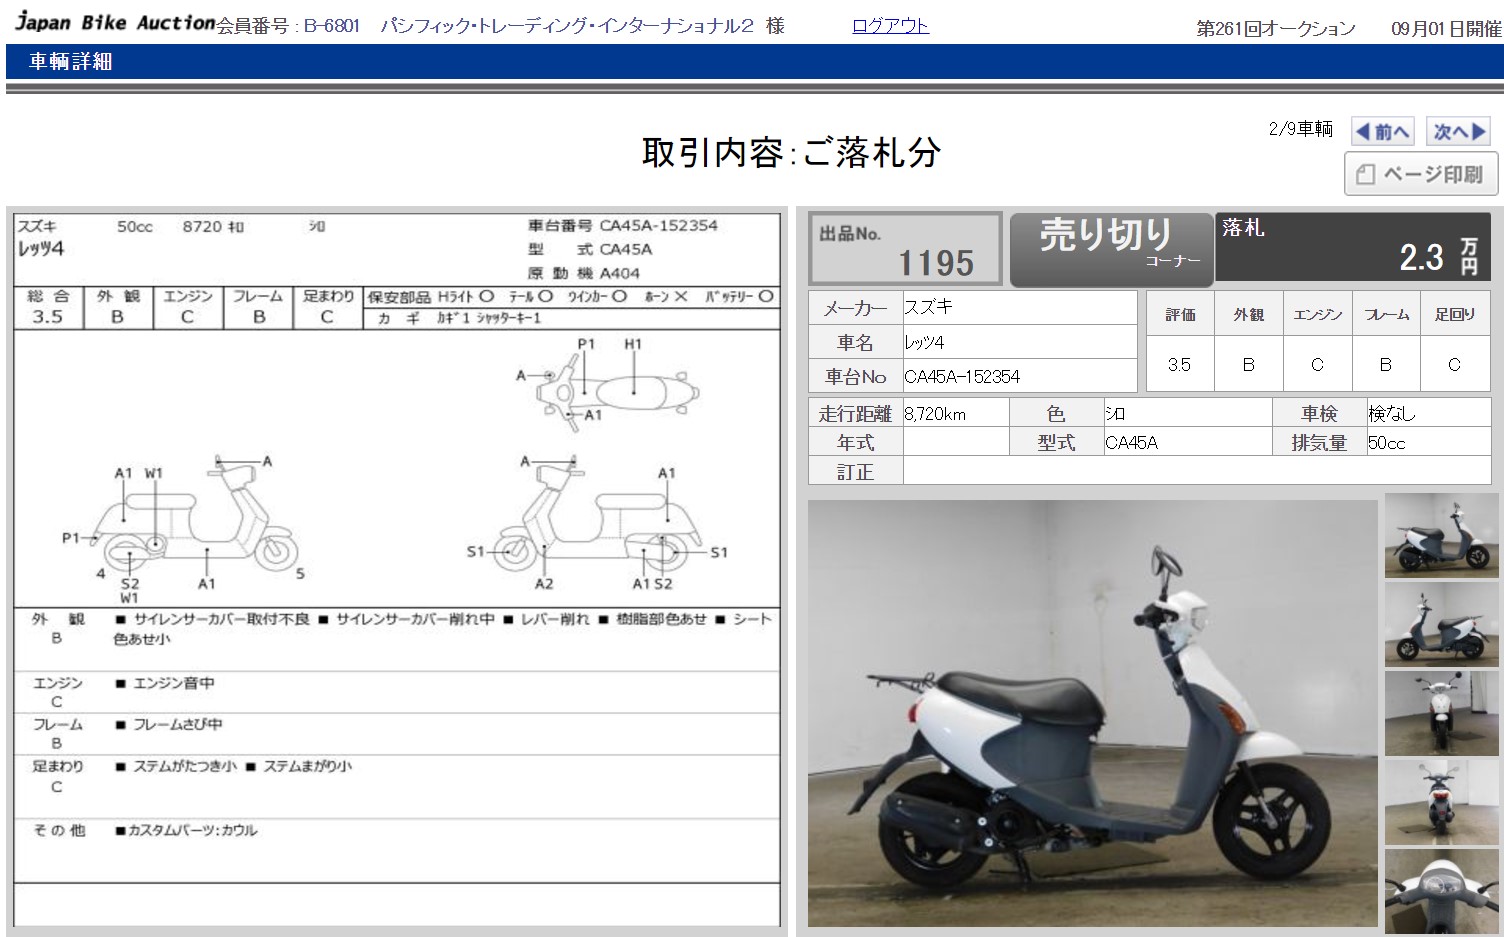Click the ログアウト logout link
Viewport: 1504px width, 937px height.
click(x=890, y=26)
